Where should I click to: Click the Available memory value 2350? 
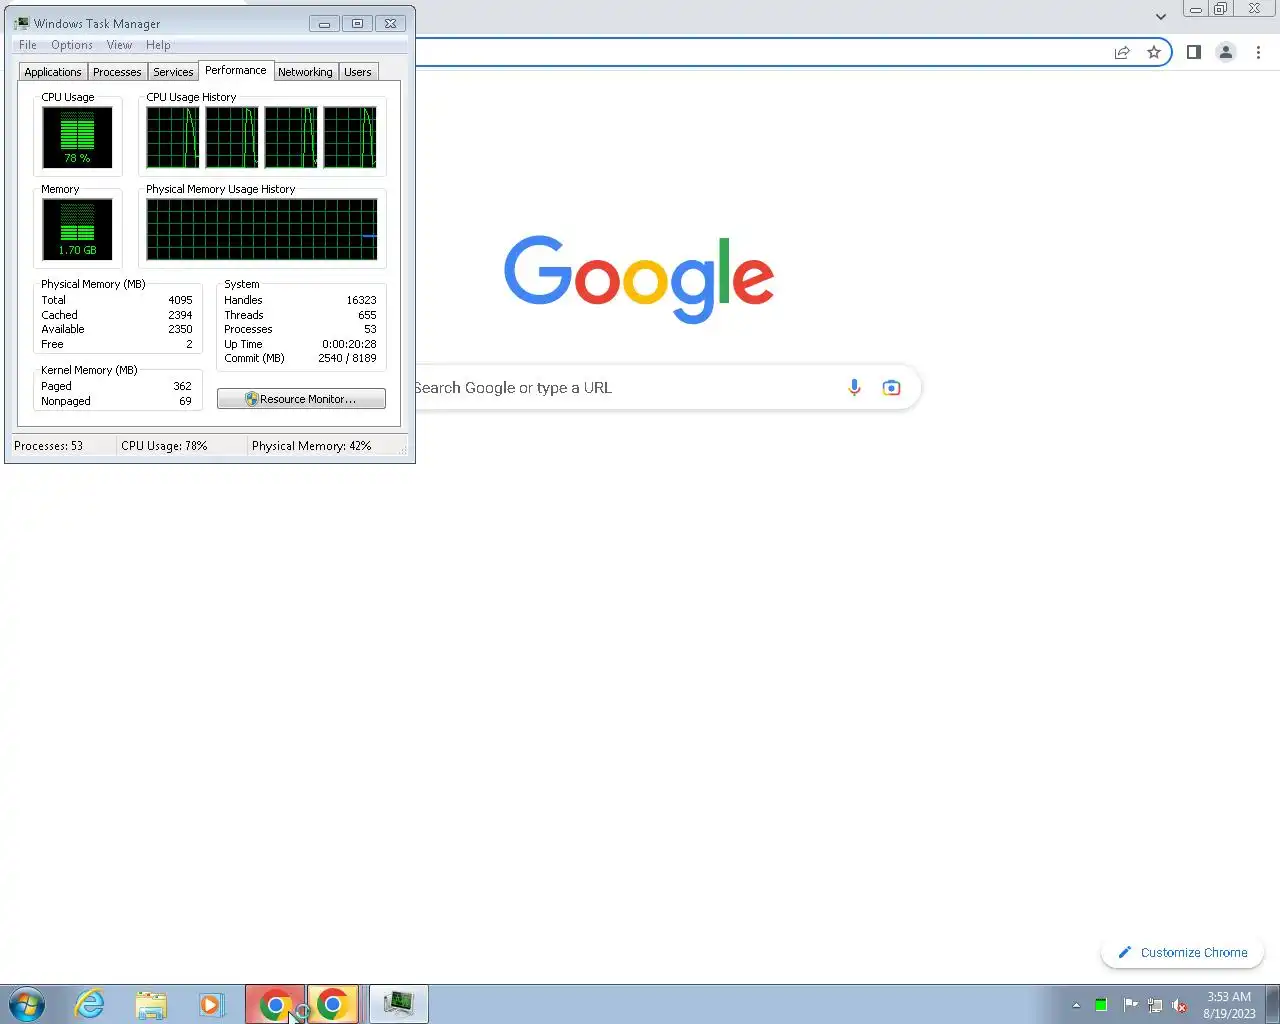[180, 329]
